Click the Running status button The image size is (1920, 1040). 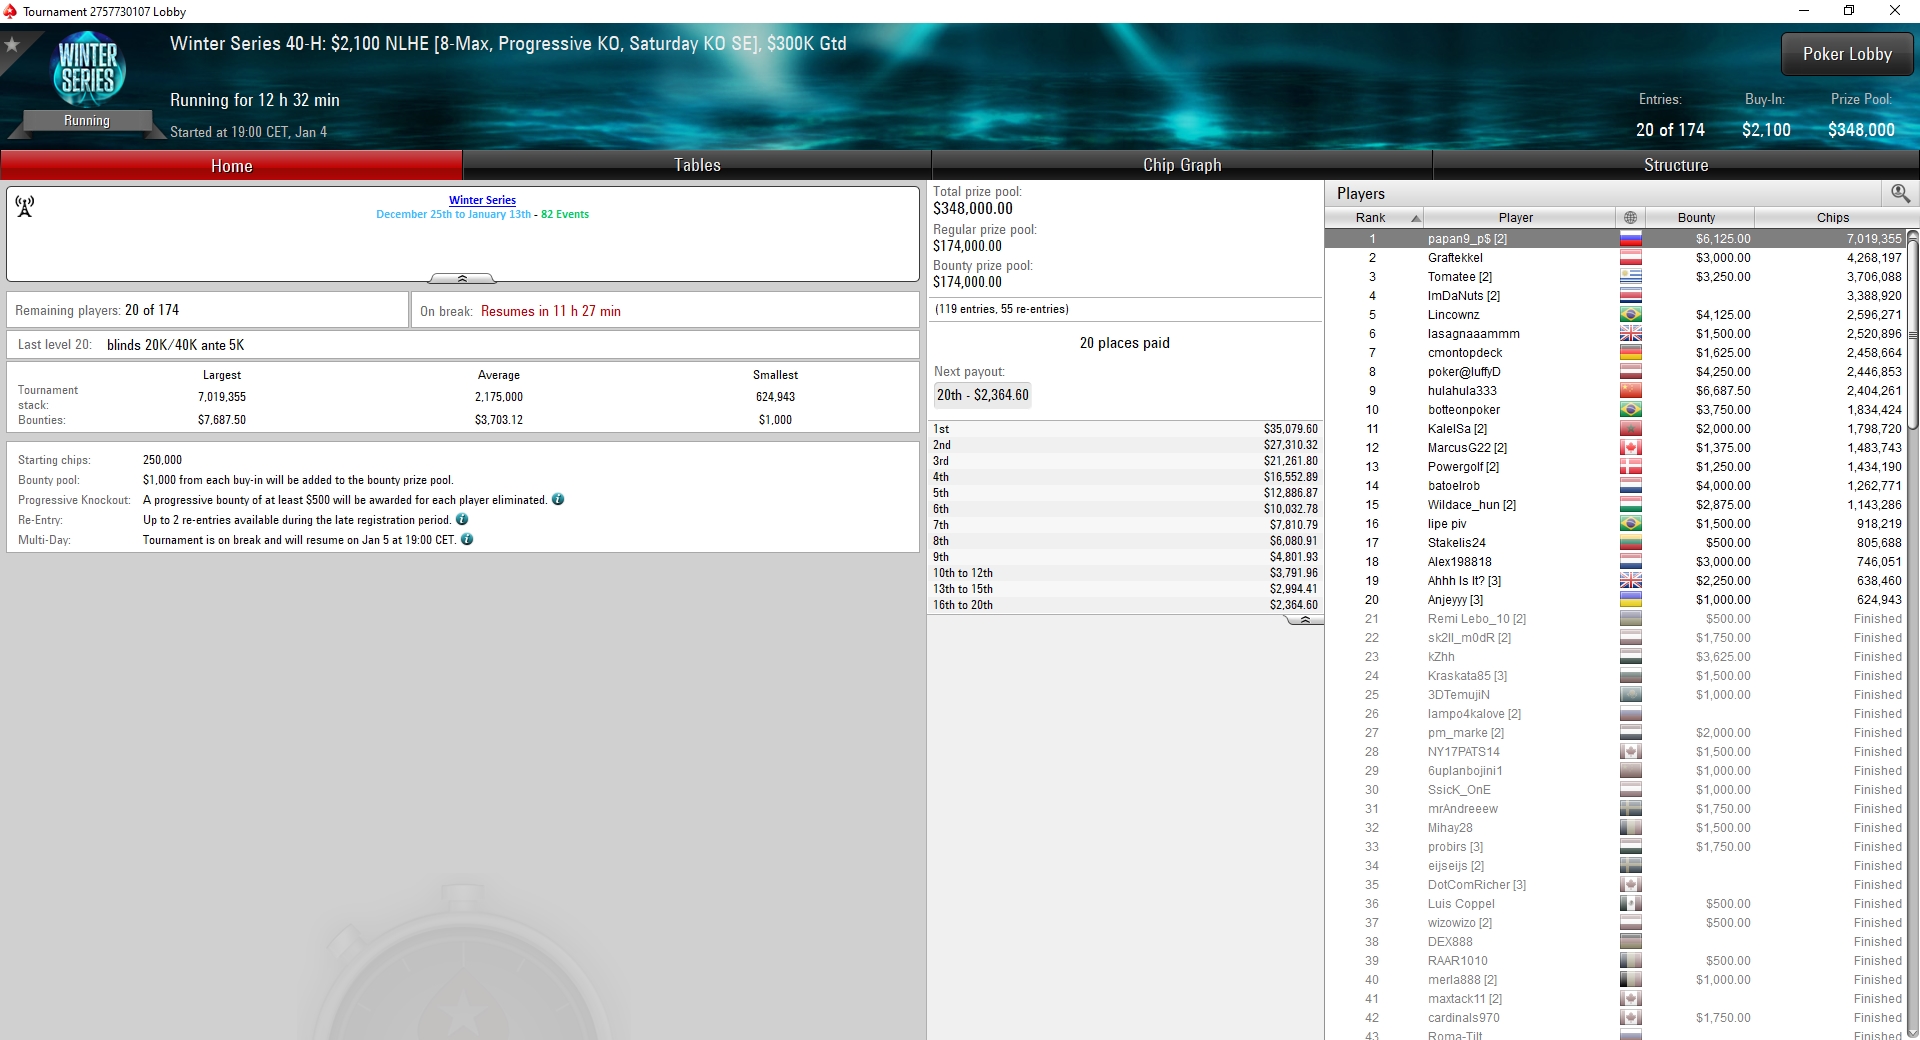87,121
